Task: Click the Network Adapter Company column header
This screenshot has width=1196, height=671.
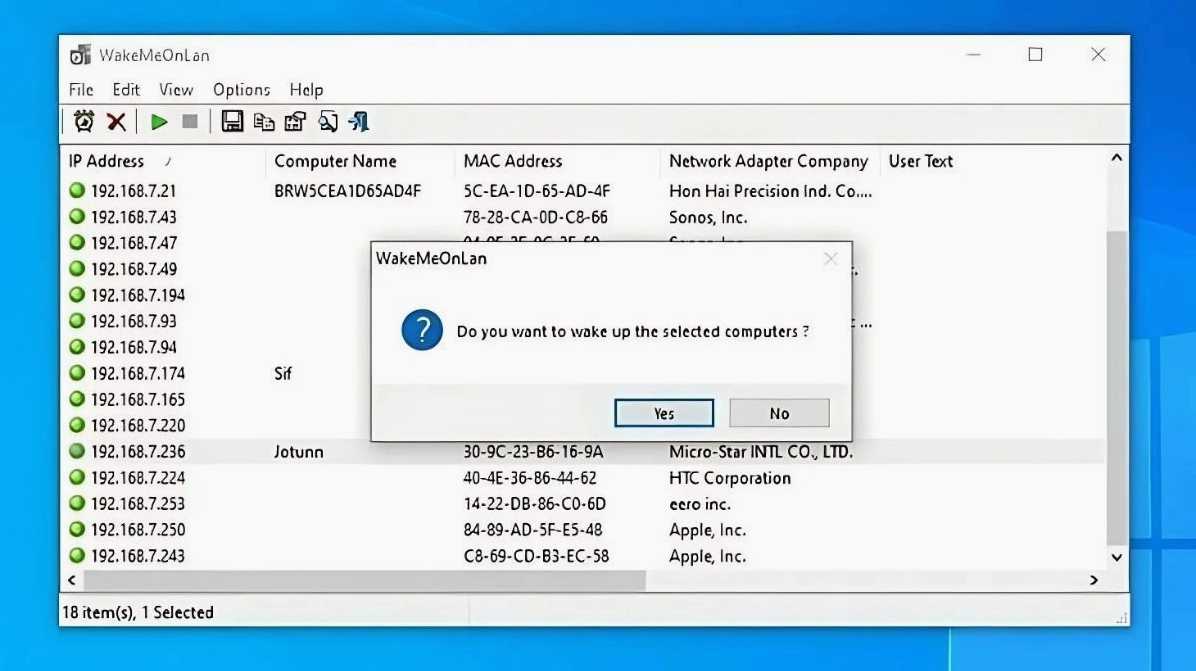Action: pos(767,161)
